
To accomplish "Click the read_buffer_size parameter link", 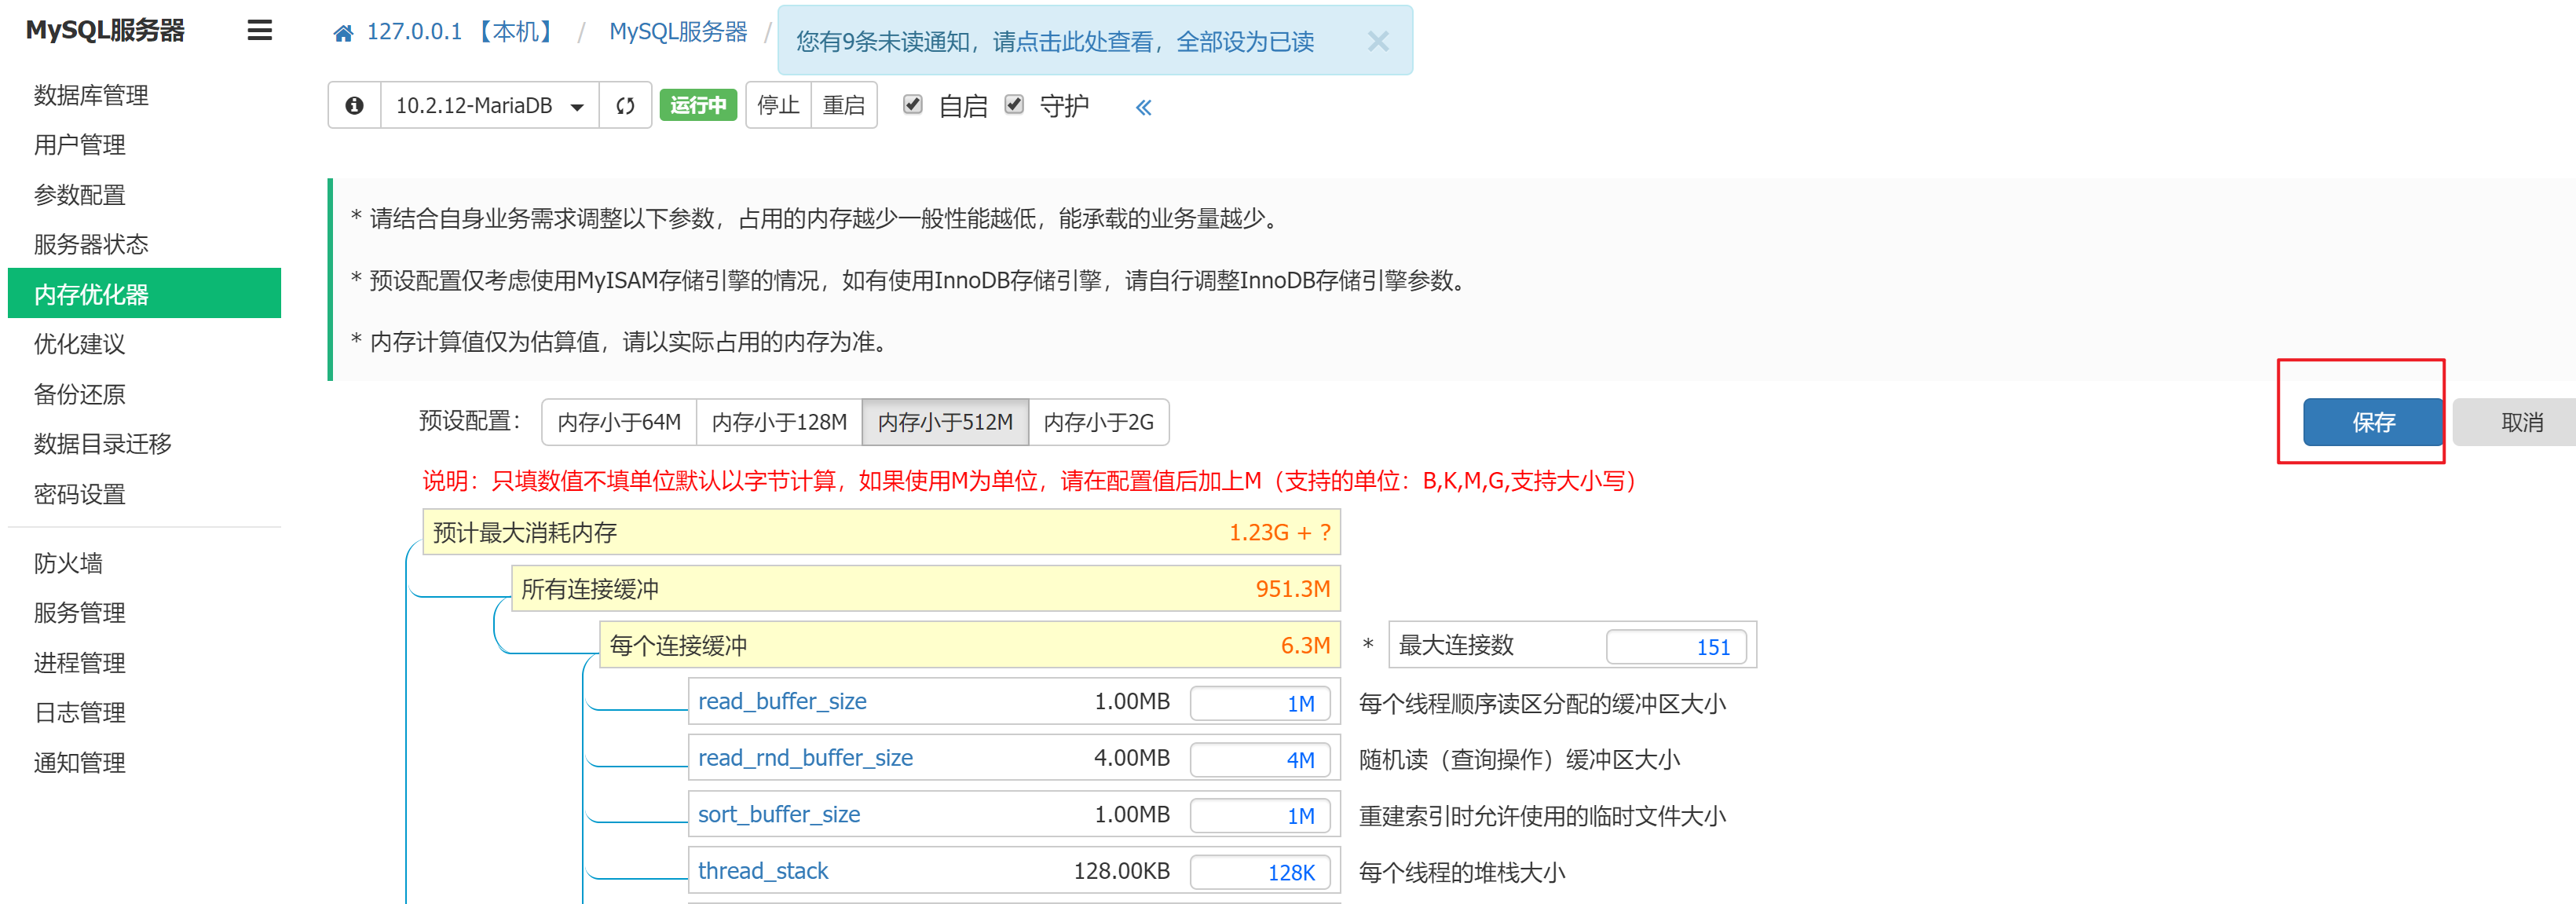I will point(782,702).
